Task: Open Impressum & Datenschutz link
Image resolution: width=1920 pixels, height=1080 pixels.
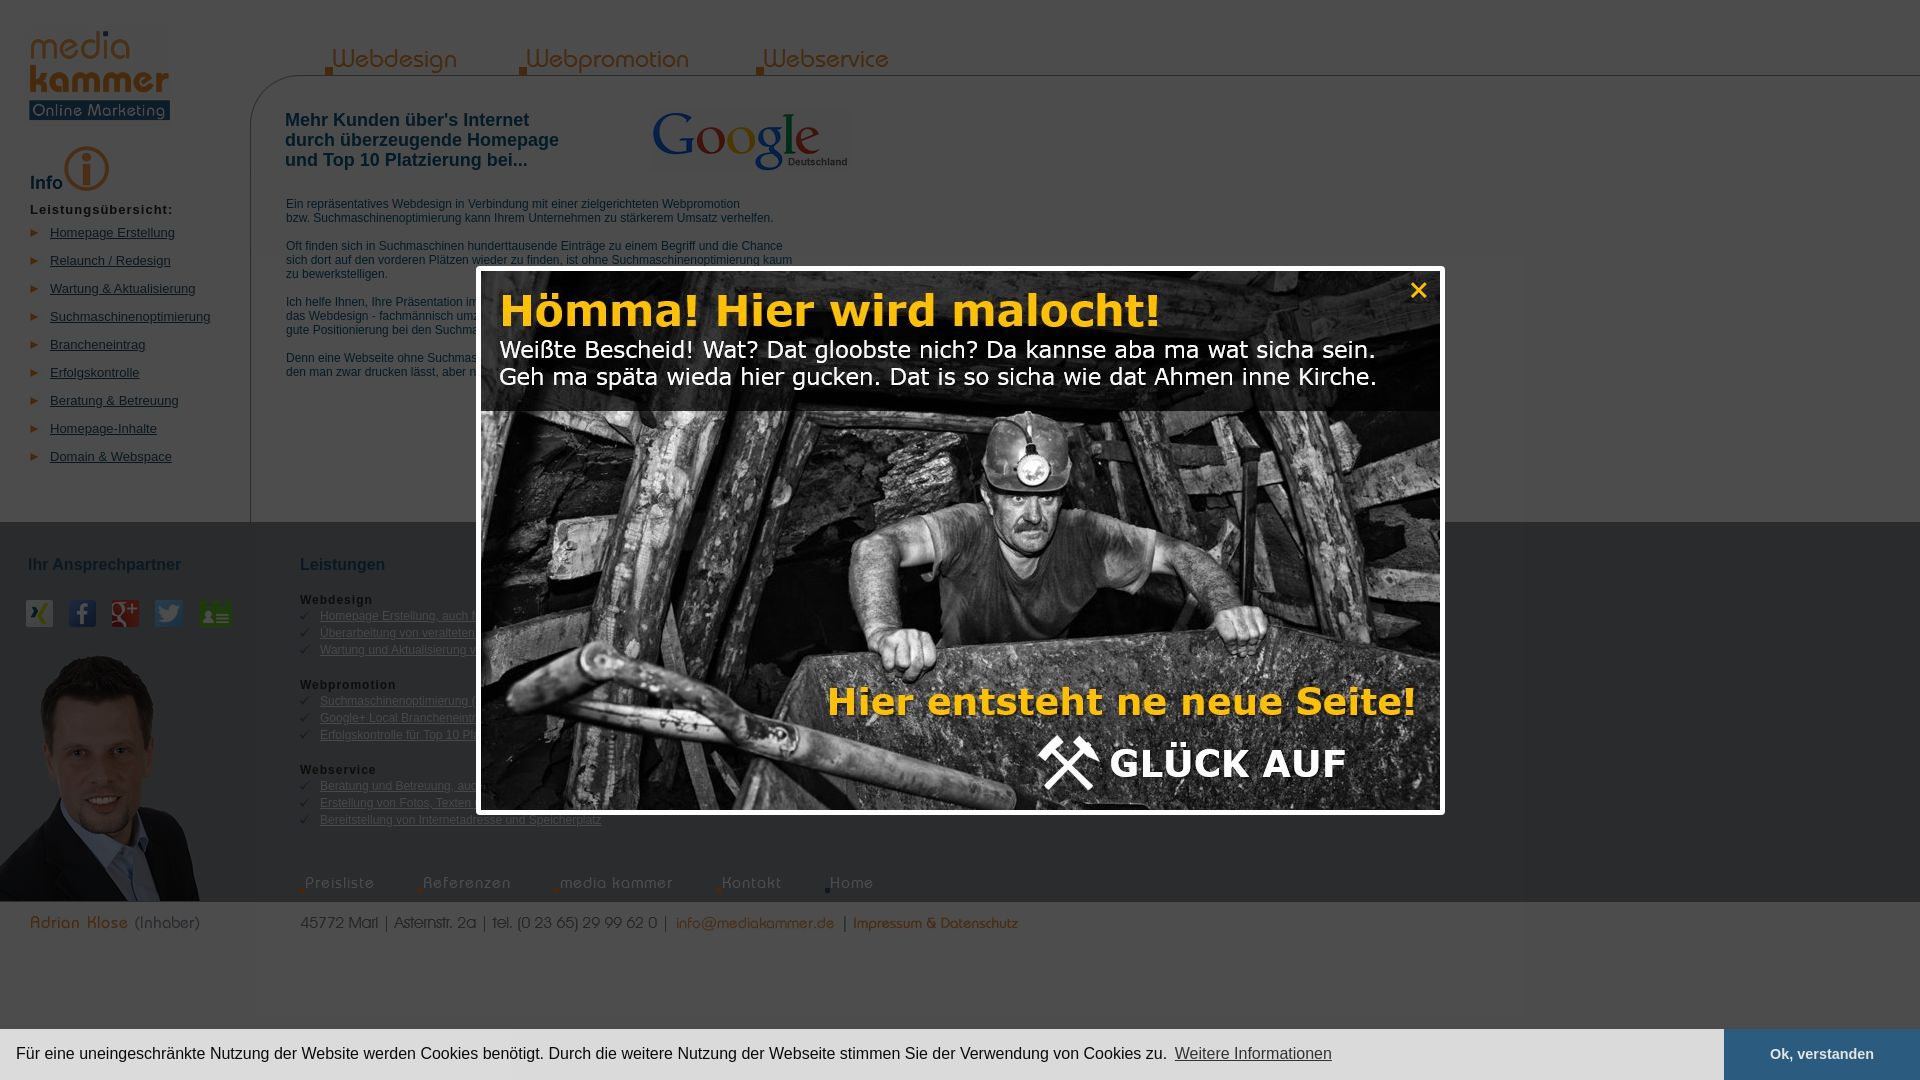Action: coord(935,923)
